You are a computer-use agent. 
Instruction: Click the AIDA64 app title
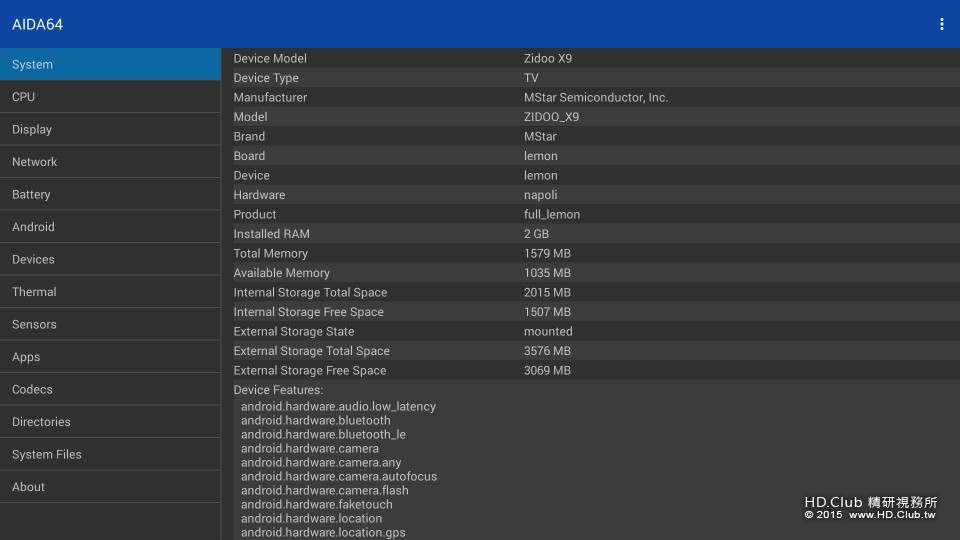coord(37,24)
